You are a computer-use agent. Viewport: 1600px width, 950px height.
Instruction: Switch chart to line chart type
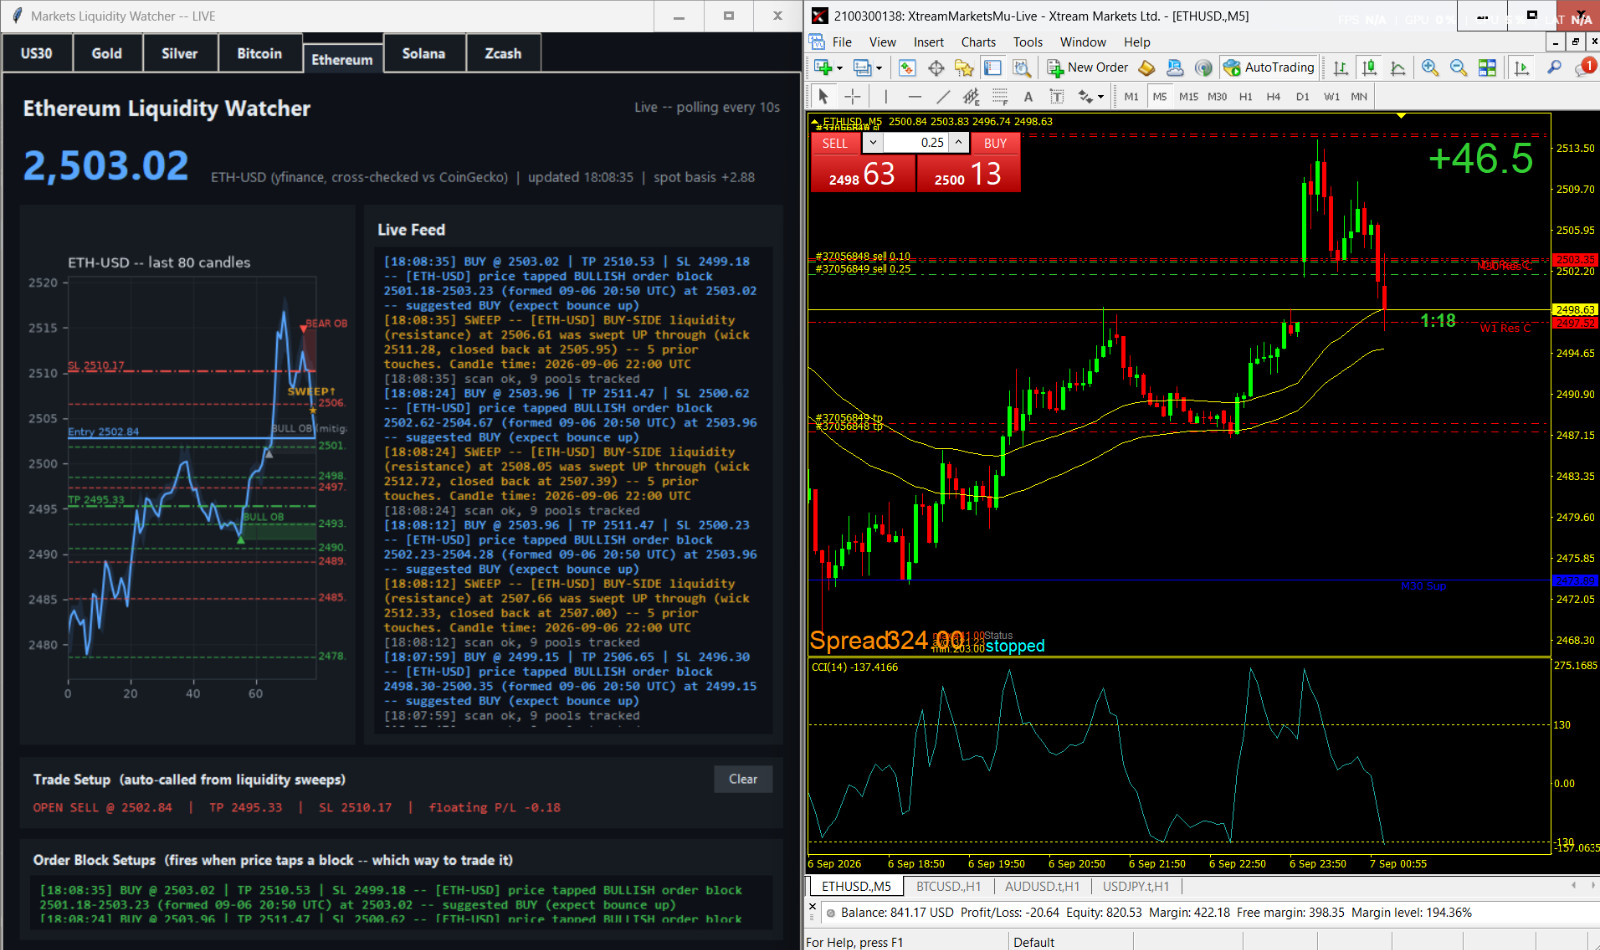[1398, 68]
